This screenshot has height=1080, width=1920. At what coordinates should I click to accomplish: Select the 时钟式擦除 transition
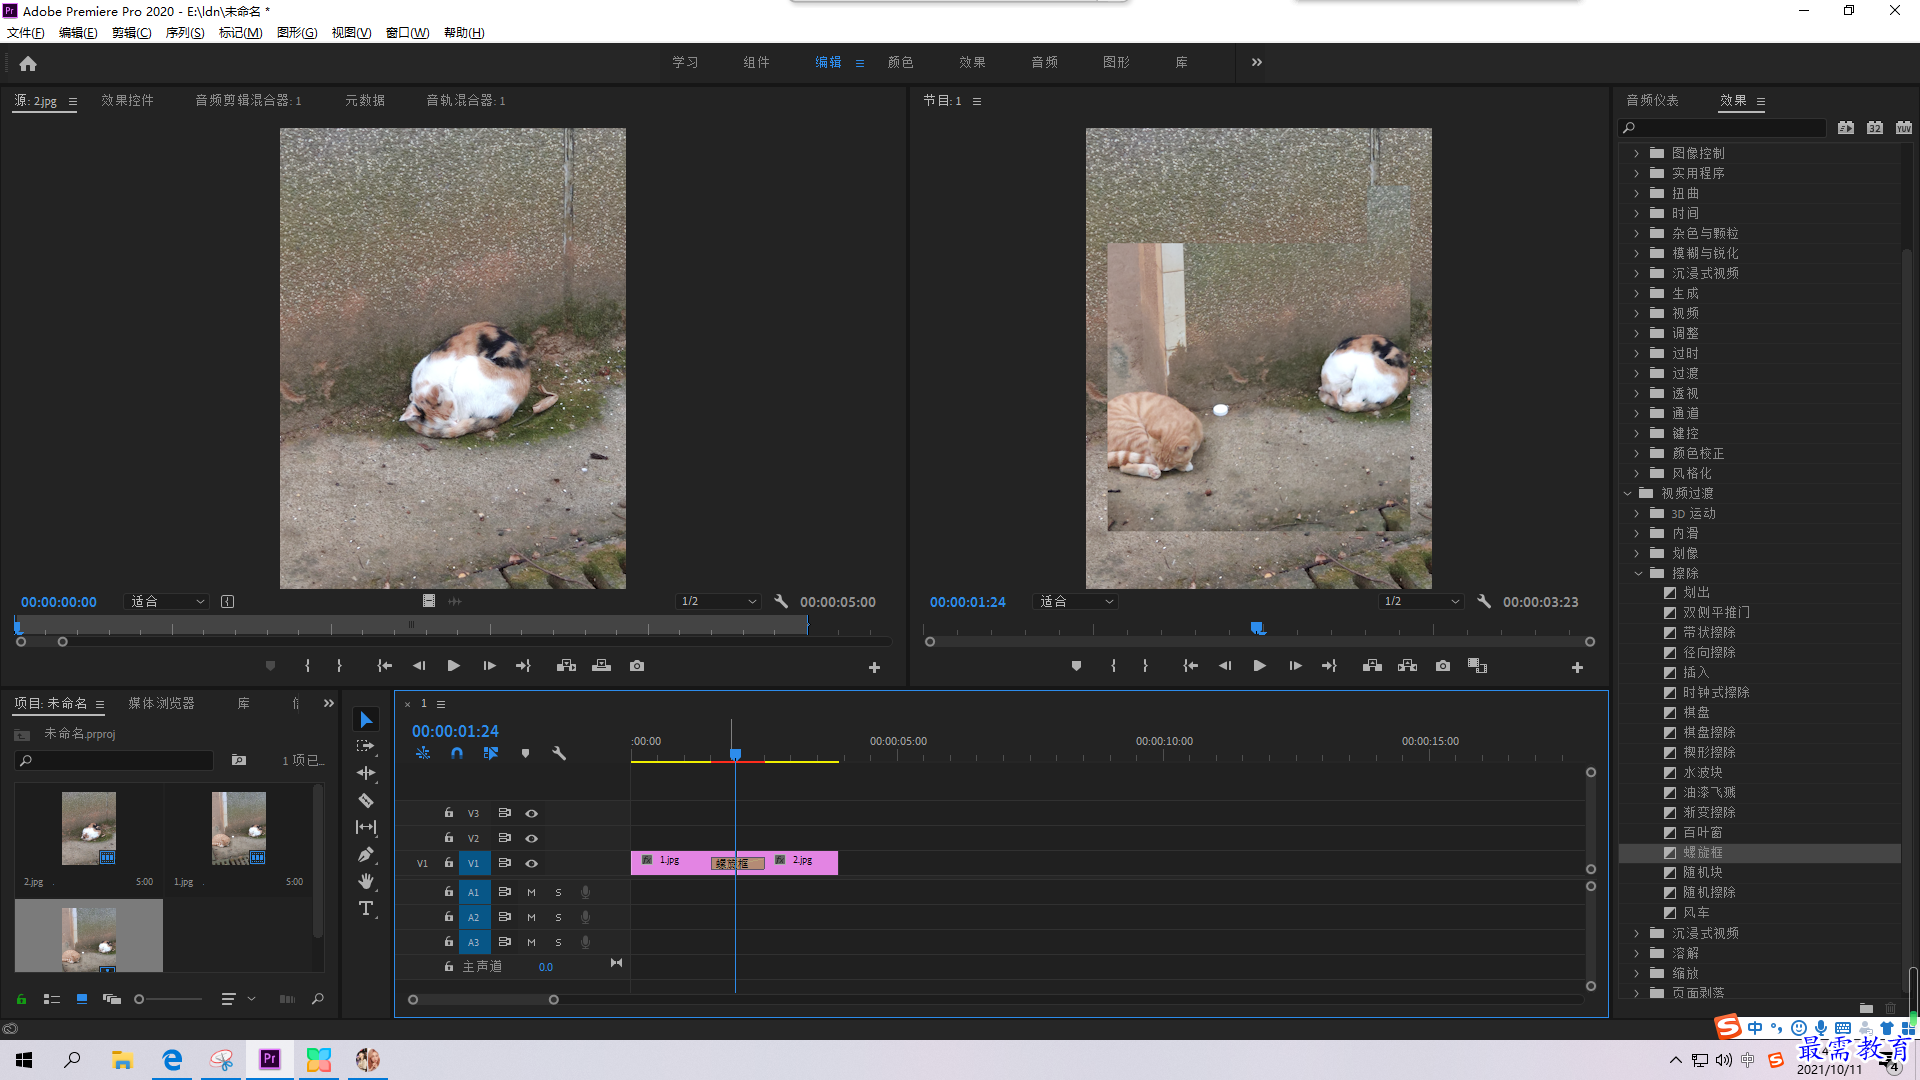(1715, 693)
